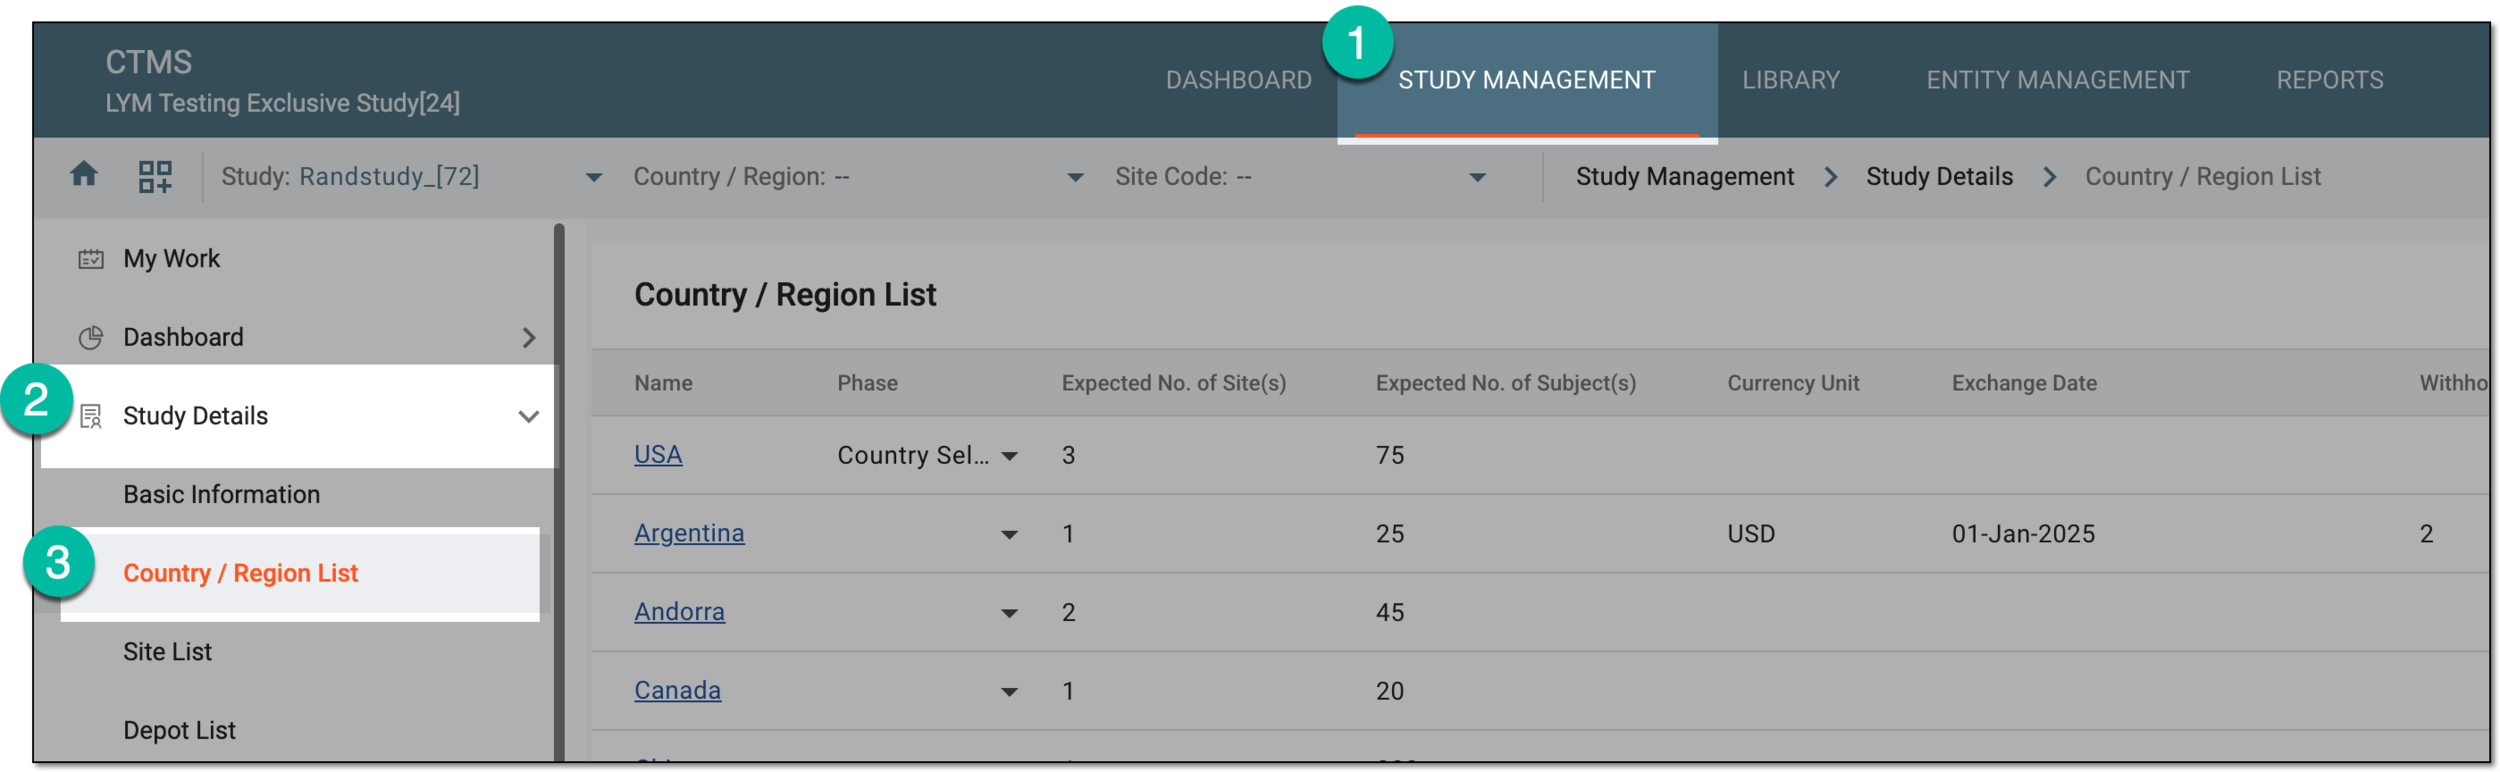Viewport: 2500px width, 772px height.
Task: Open the add-widget grid icon
Action: point(155,177)
